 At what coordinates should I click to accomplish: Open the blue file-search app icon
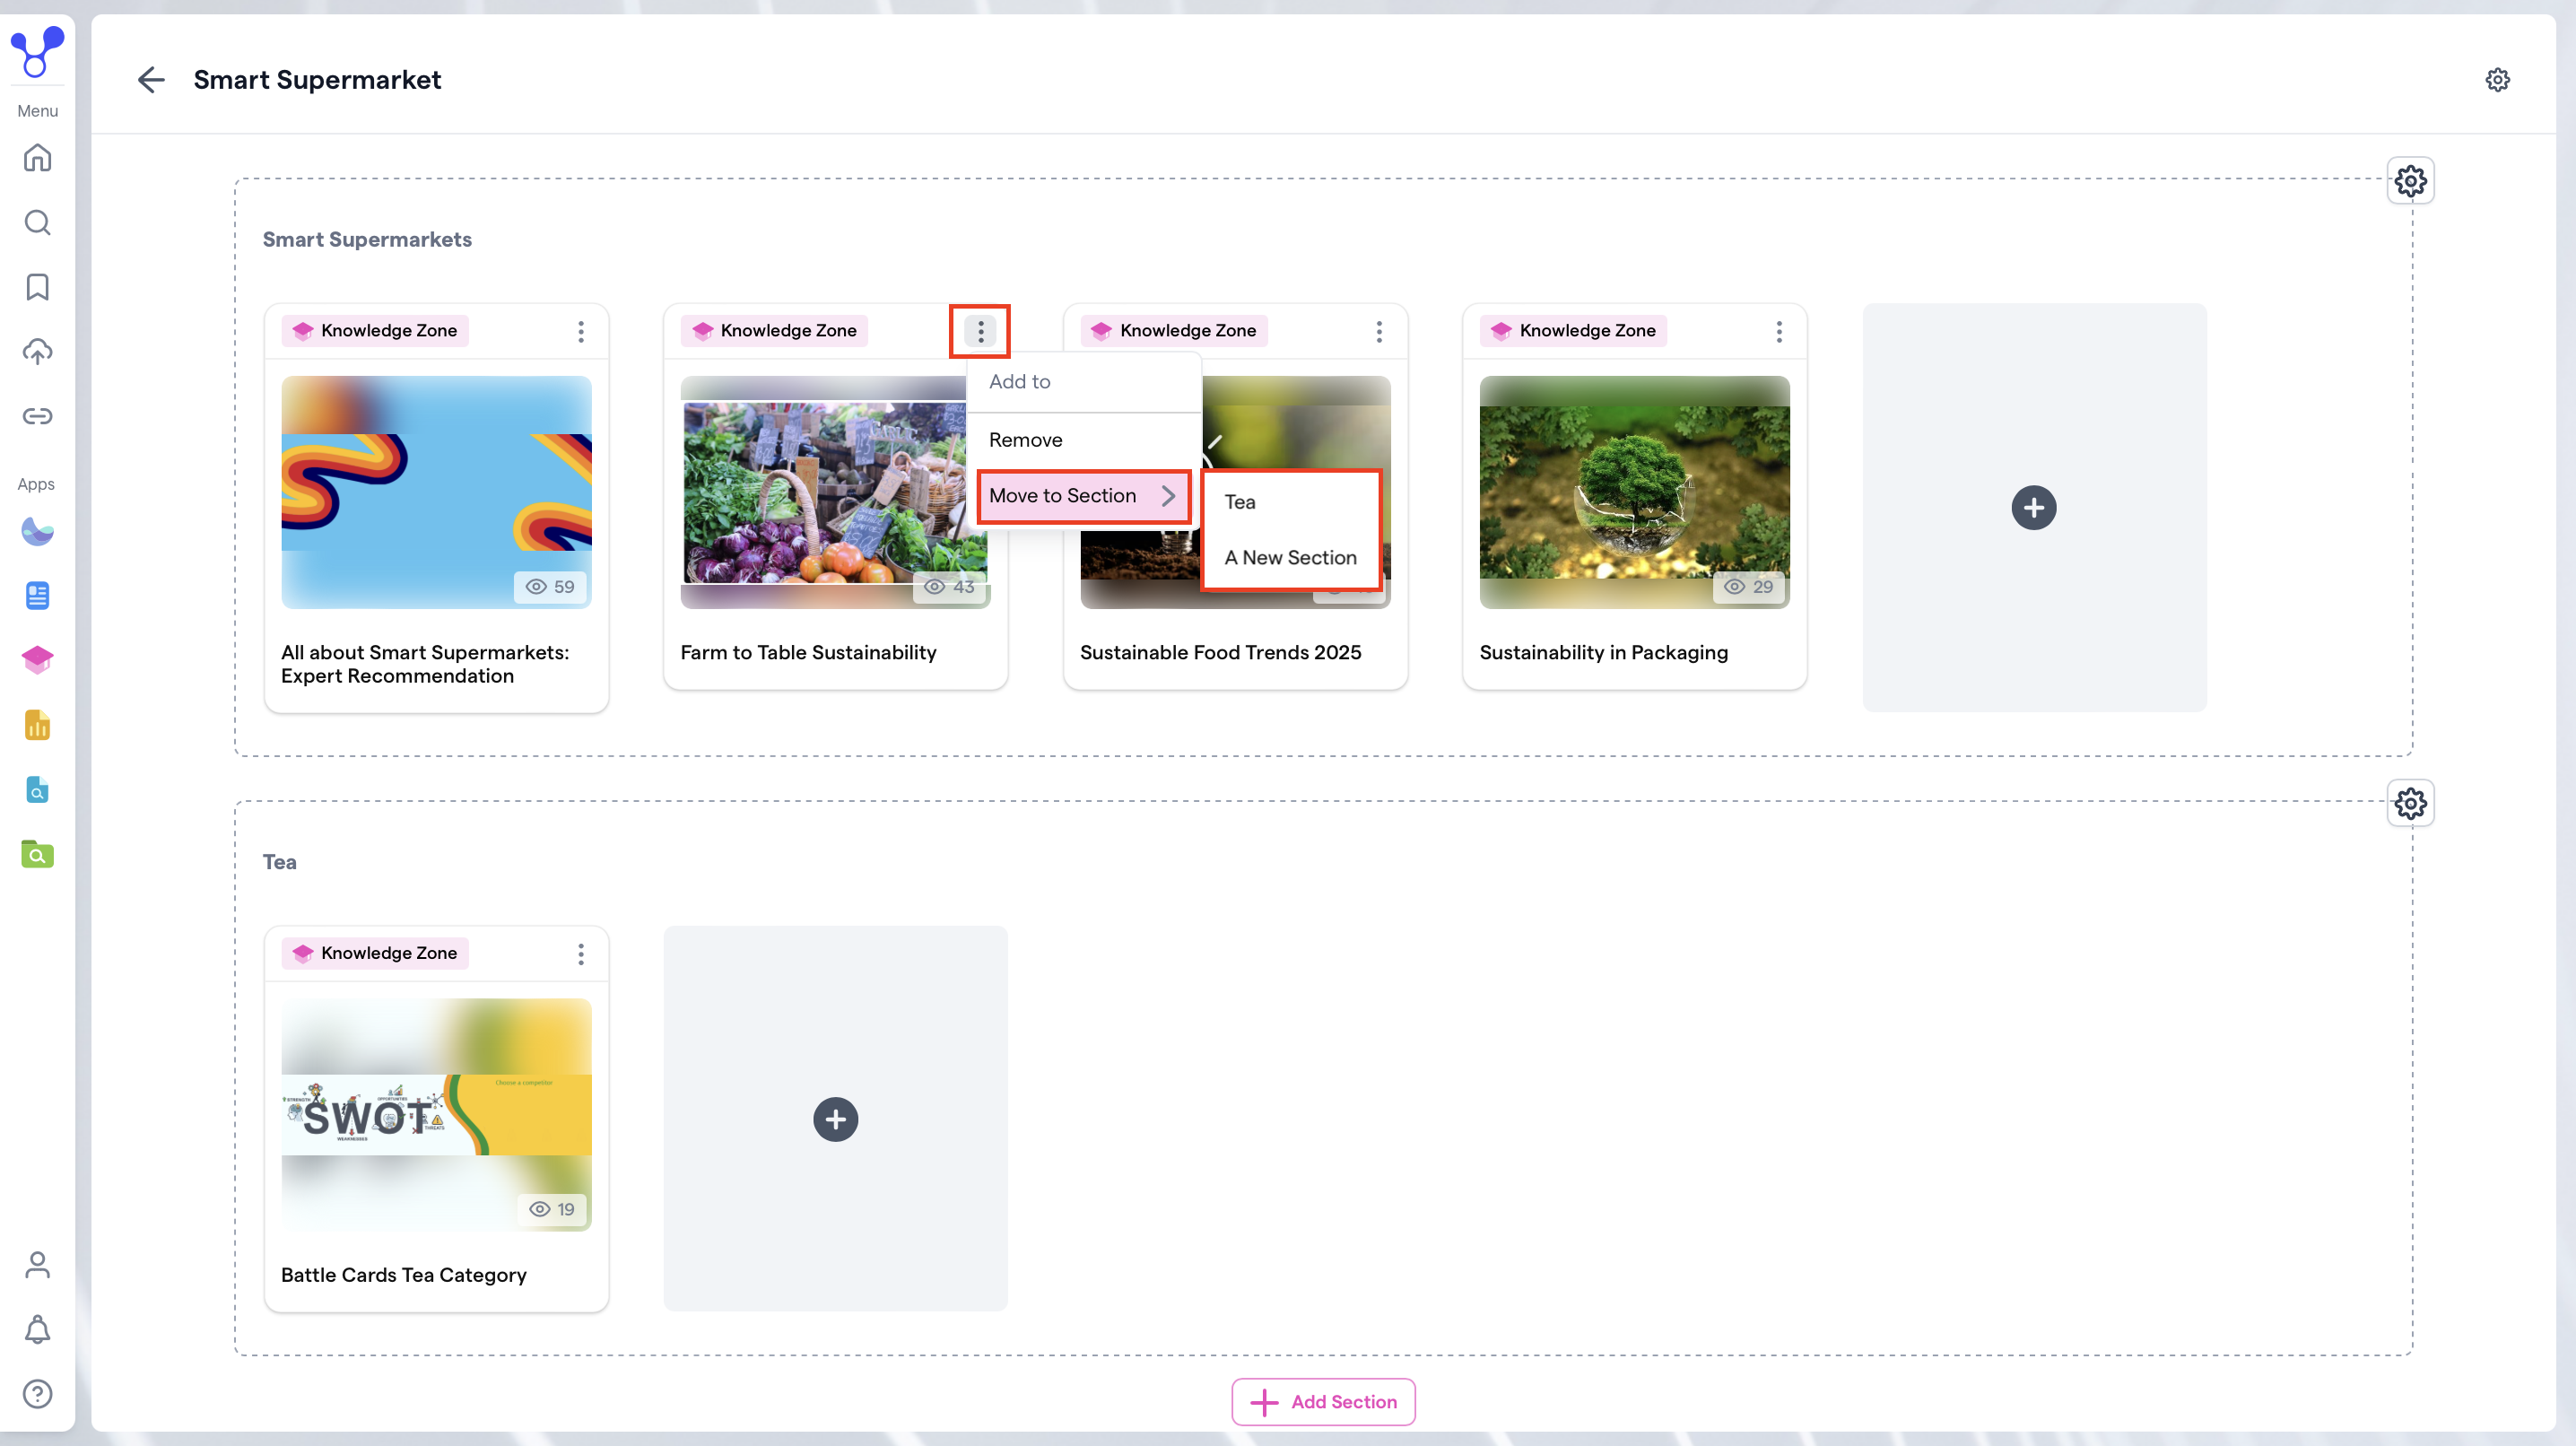37,790
